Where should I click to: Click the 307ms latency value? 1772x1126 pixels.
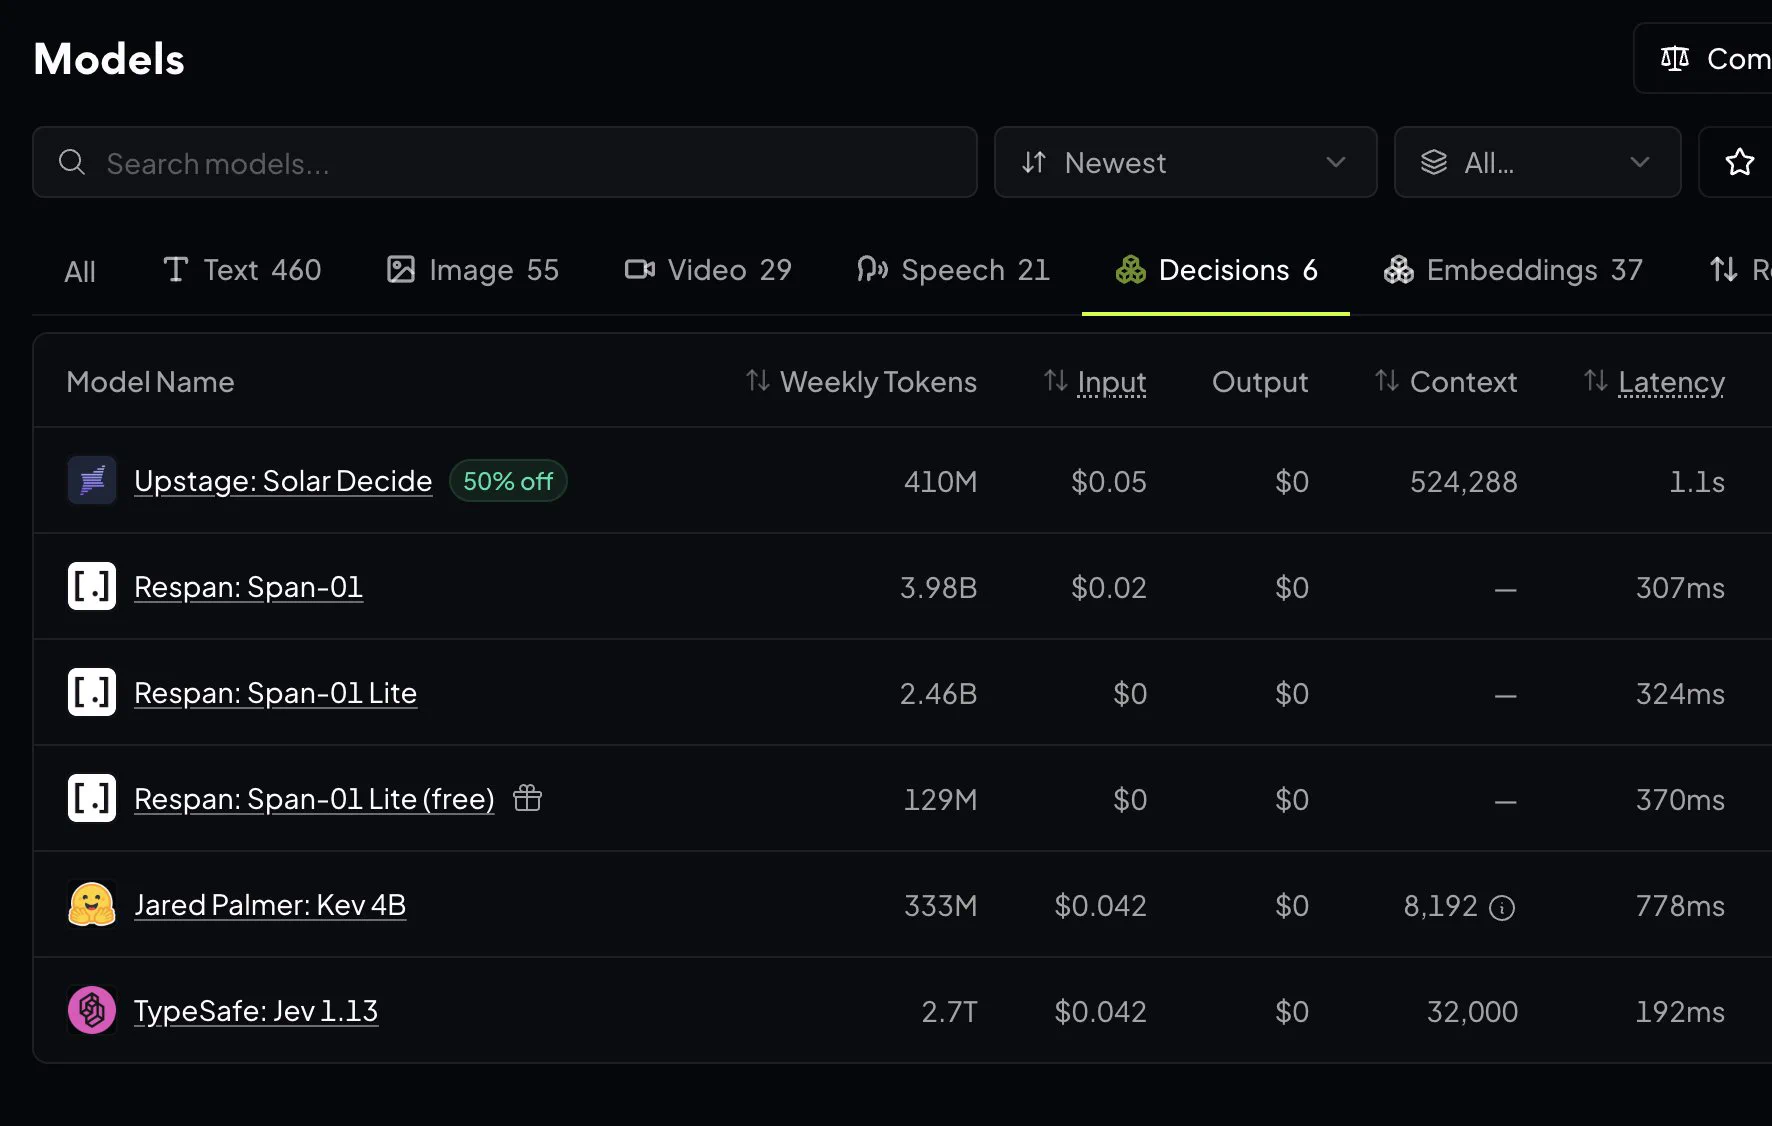[x=1680, y=588]
